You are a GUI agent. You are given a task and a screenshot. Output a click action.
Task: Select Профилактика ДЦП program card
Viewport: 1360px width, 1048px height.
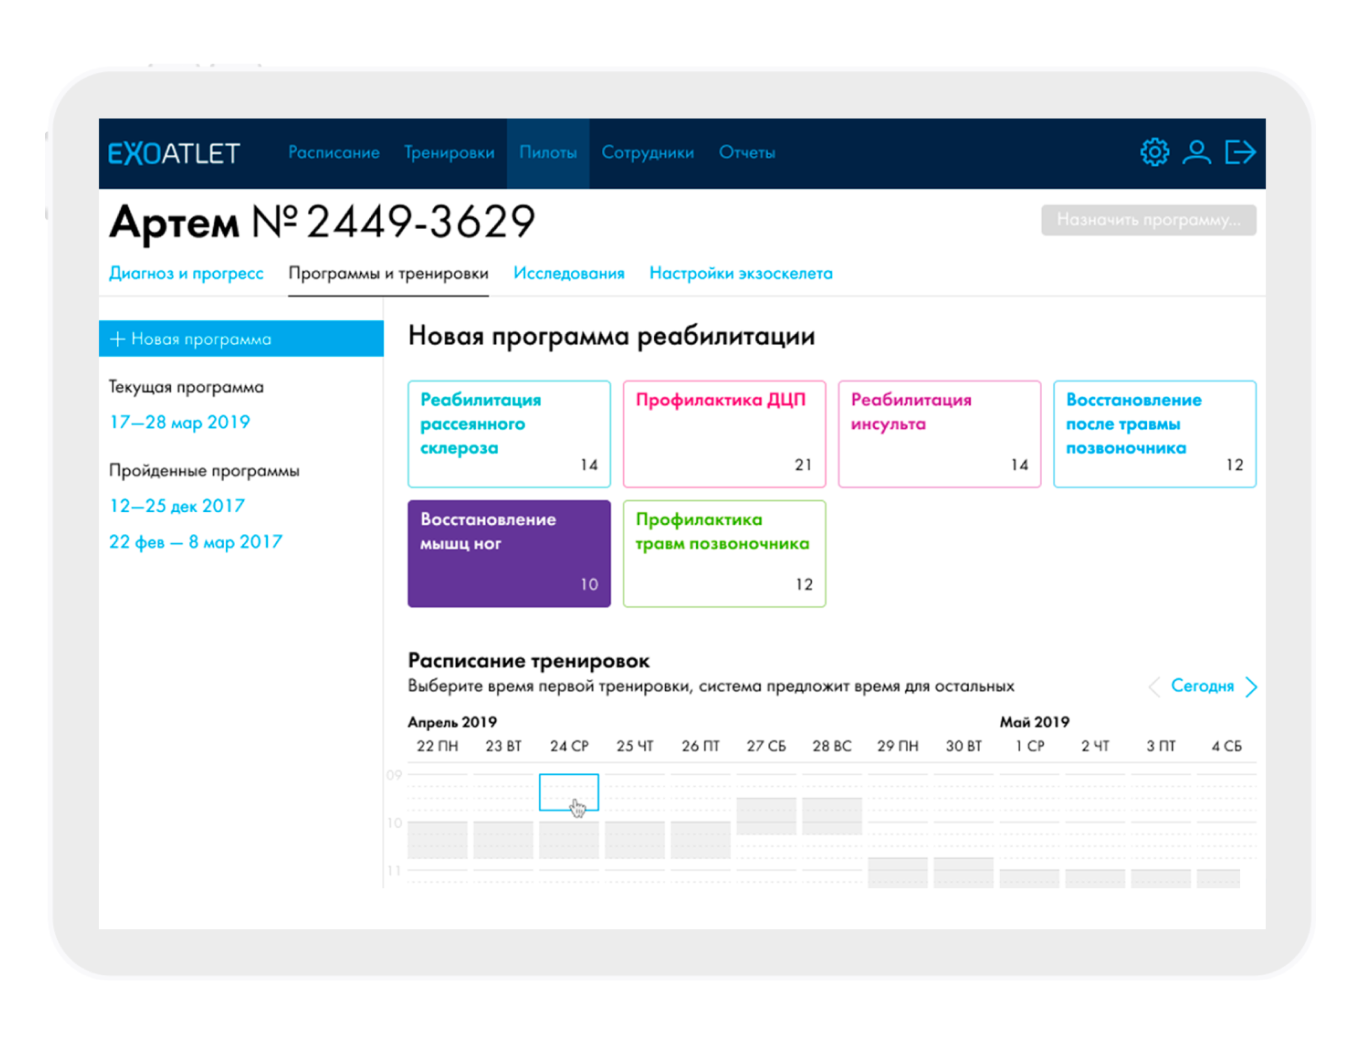coord(725,434)
